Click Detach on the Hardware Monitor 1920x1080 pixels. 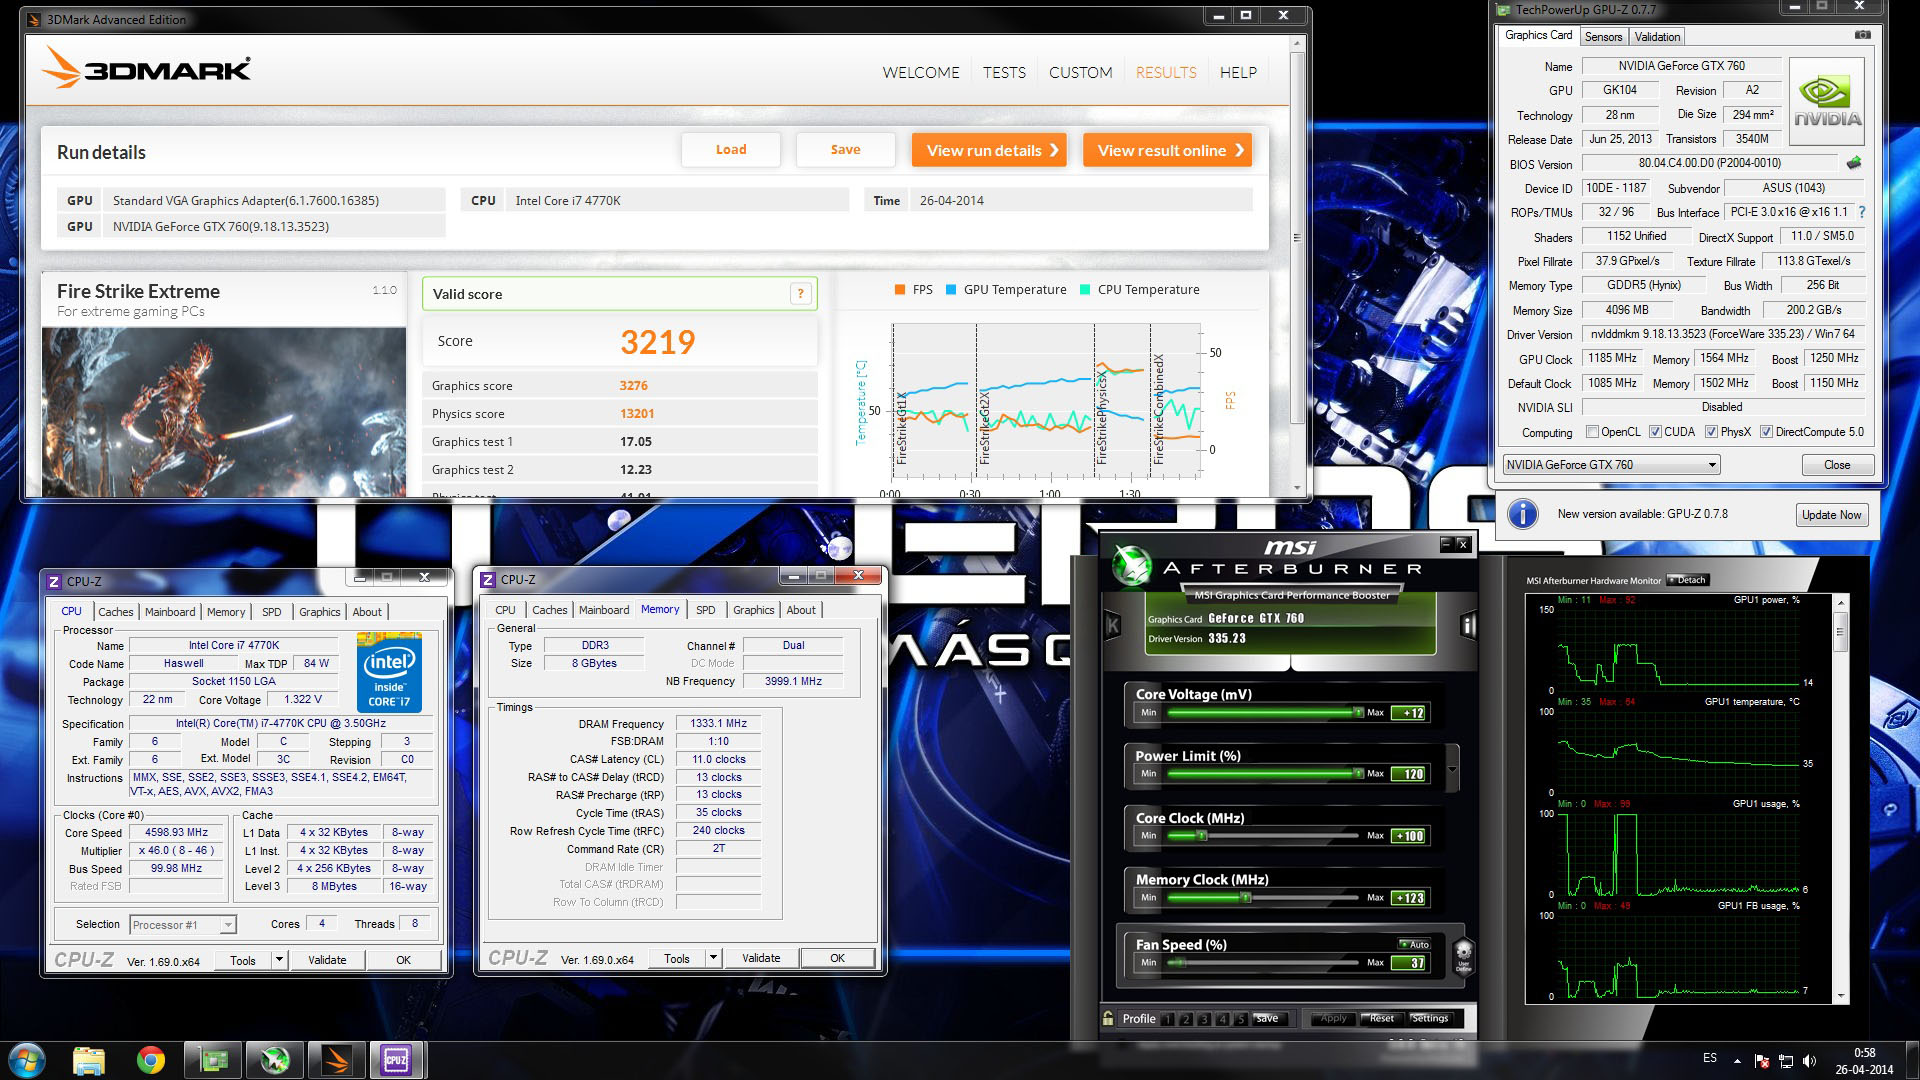(1688, 580)
